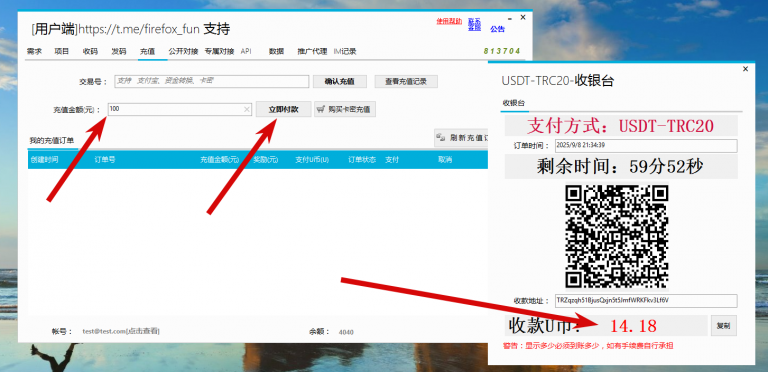This screenshot has width=768, height=372.
Task: Select the 充值 tab
Action: pyautogui.click(x=147, y=51)
